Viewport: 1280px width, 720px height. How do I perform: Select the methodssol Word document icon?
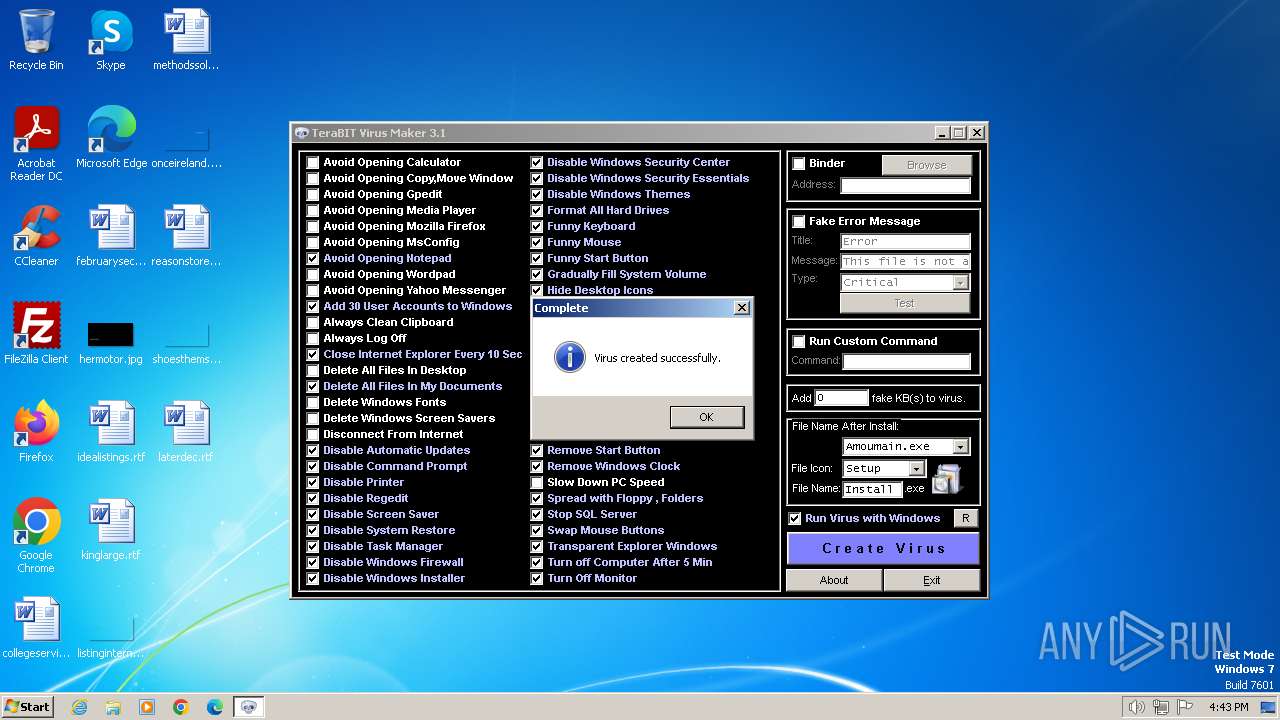pos(186,40)
